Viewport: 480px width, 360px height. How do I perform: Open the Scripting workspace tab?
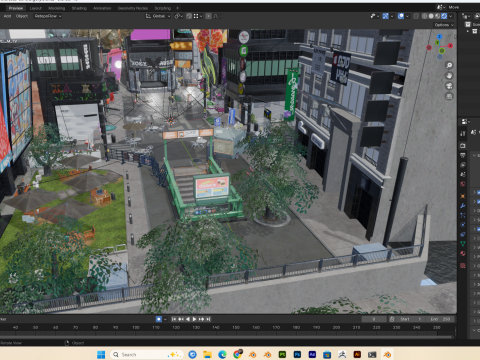[x=163, y=8]
